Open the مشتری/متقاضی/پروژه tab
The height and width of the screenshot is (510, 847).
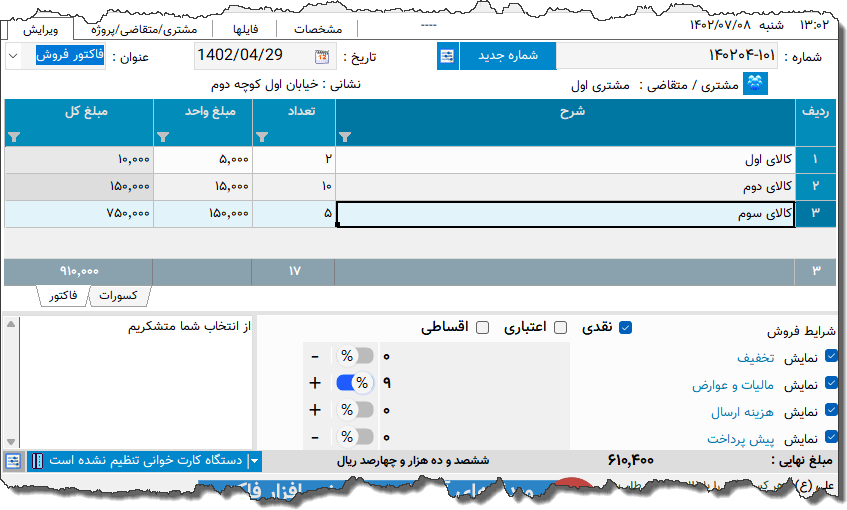pyautogui.click(x=144, y=29)
